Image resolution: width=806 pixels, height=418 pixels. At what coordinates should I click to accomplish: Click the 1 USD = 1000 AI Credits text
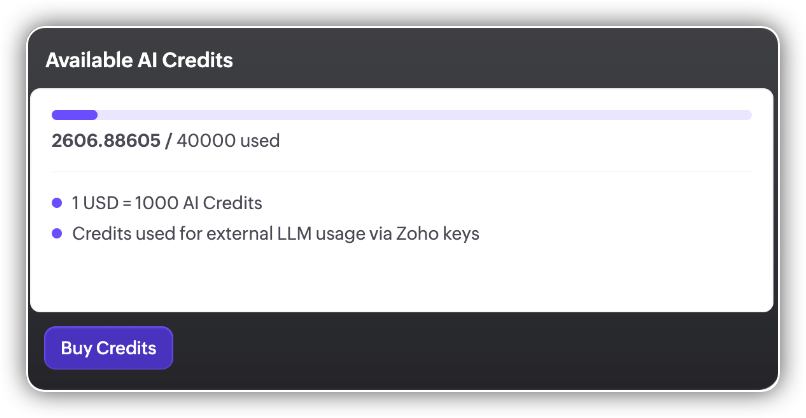(x=167, y=203)
